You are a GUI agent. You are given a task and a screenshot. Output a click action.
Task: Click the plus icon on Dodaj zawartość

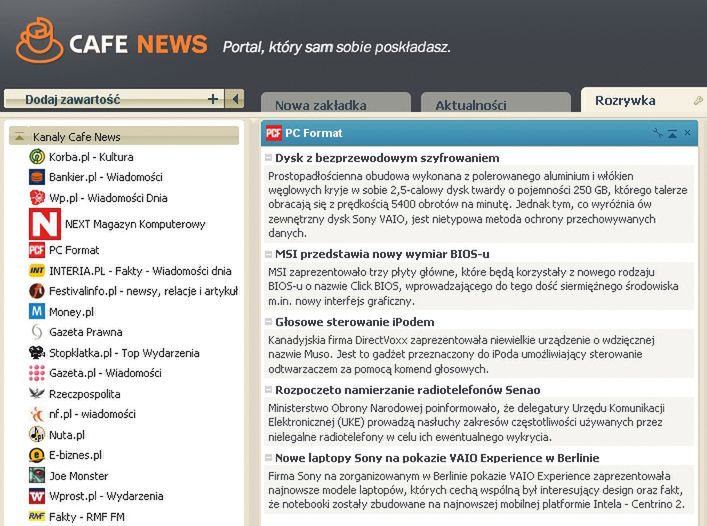click(213, 99)
